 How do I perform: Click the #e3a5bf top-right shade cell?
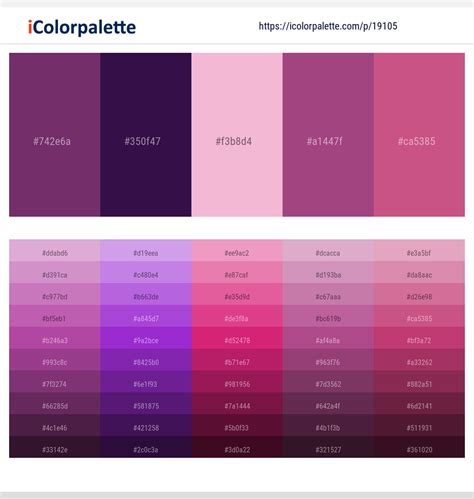(x=419, y=251)
